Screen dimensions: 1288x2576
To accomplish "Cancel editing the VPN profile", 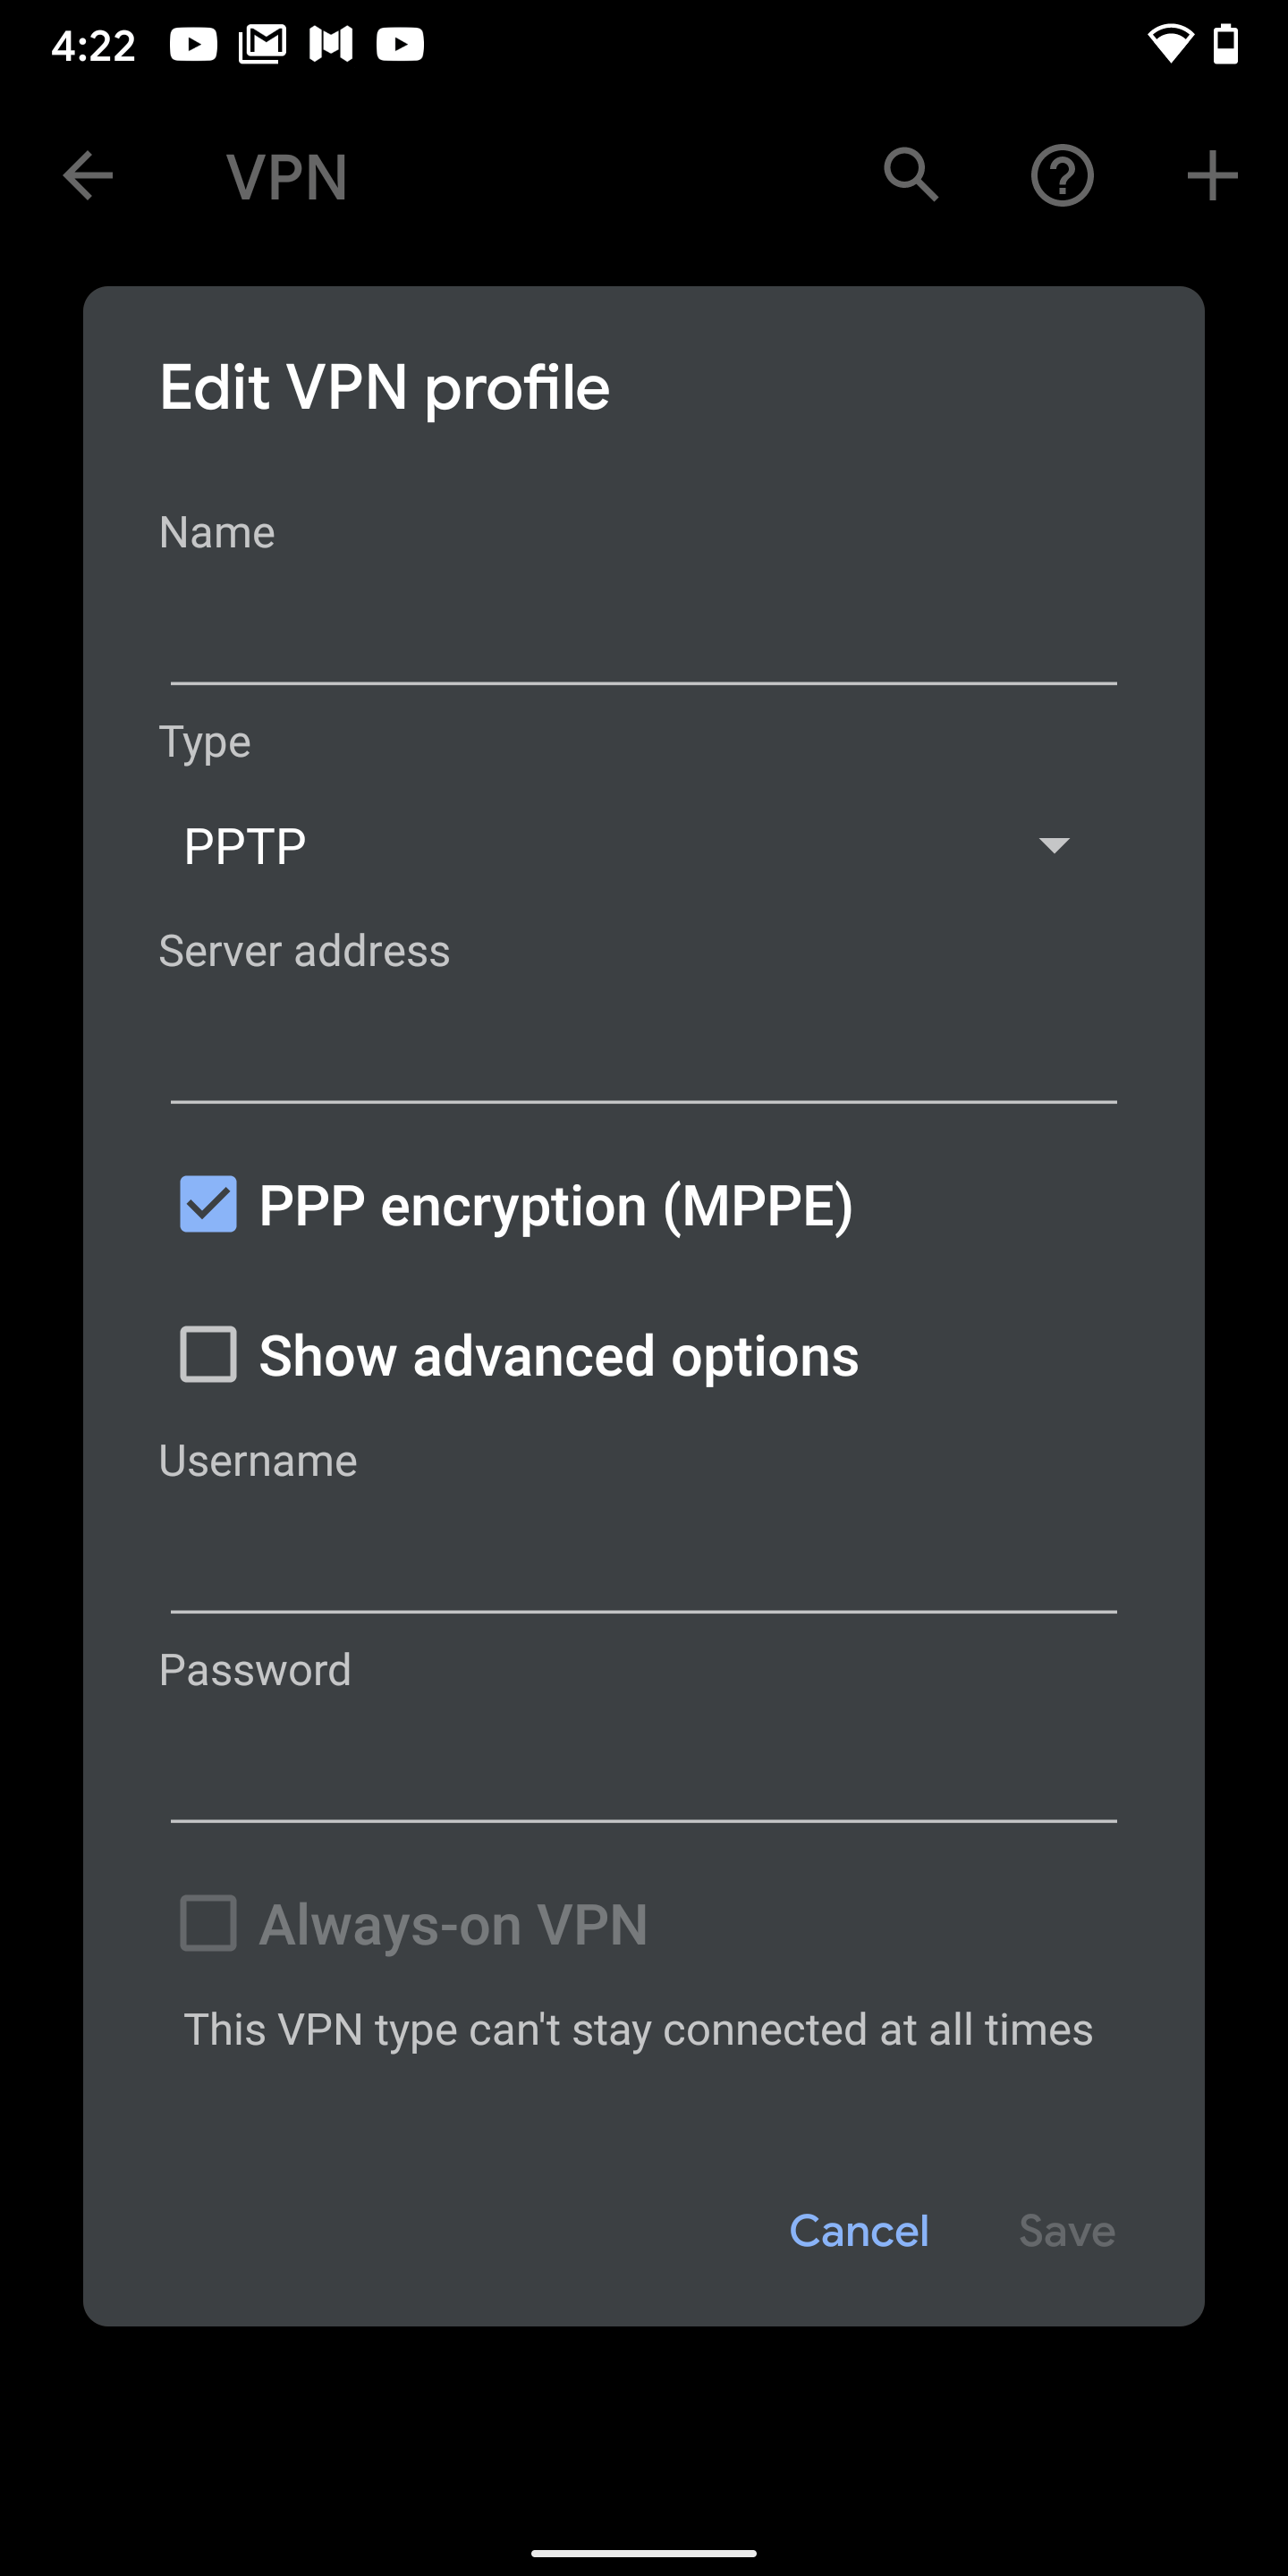I will [x=858, y=2230].
